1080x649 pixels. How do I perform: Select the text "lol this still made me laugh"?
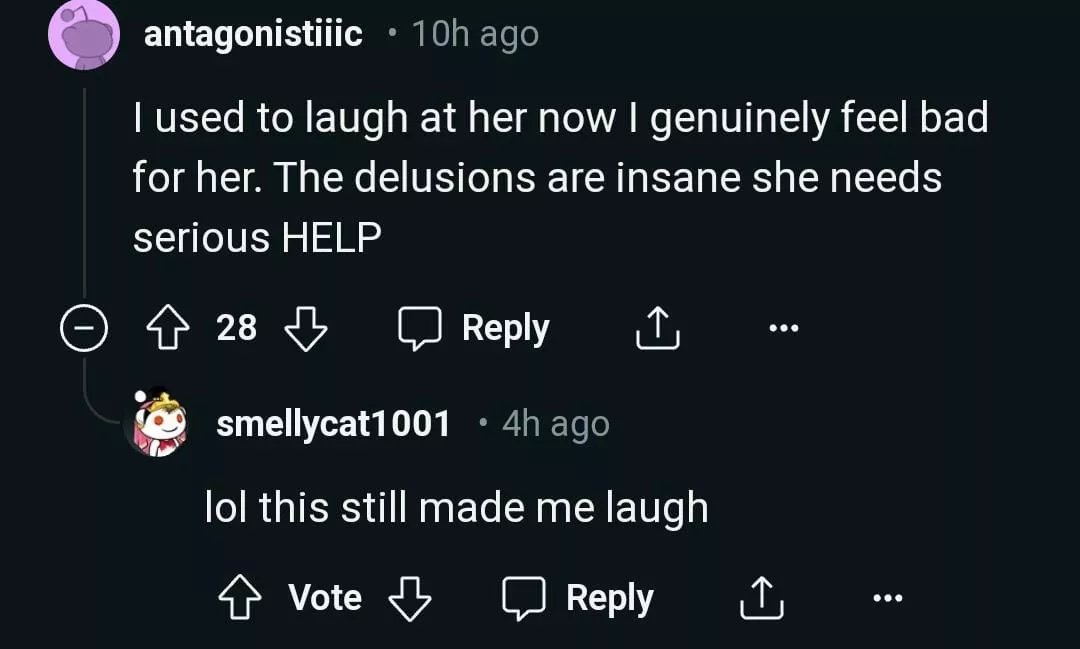456,508
